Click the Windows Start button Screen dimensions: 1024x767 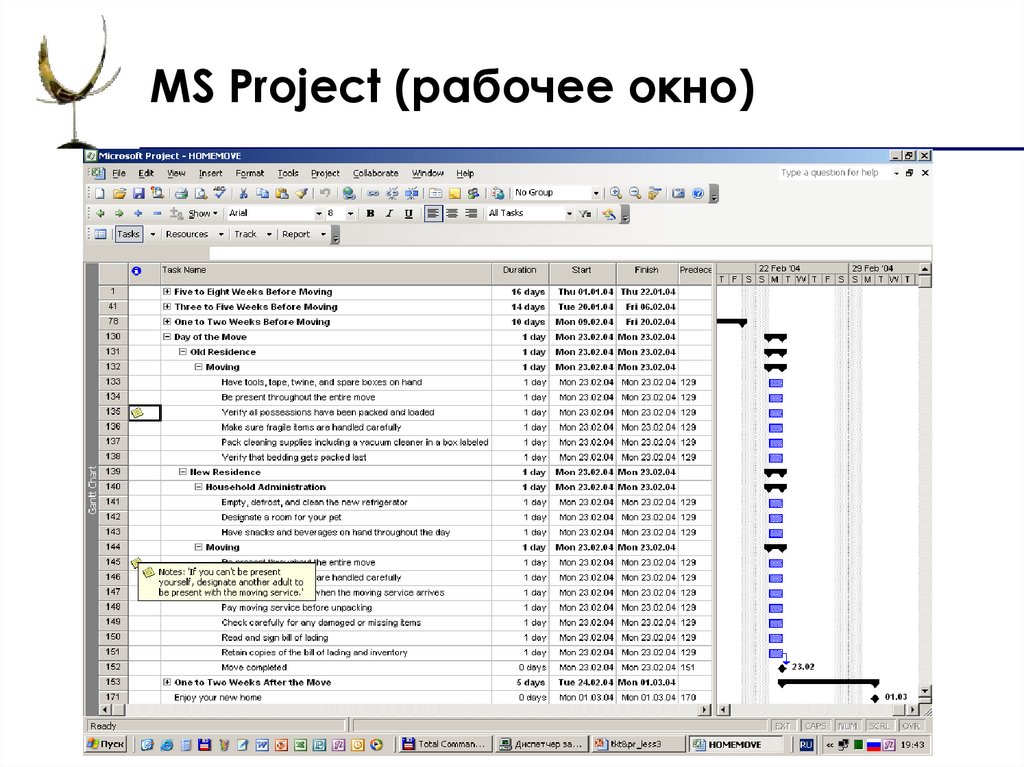(106, 744)
